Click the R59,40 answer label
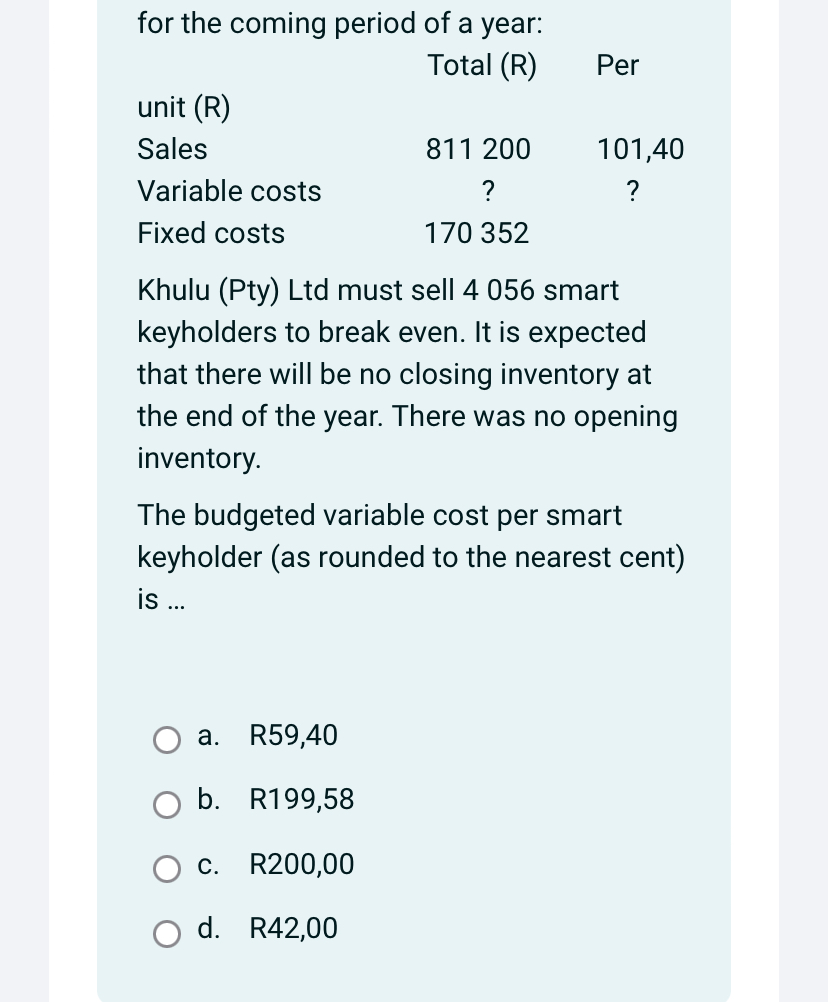Viewport: 828px width, 1002px height. point(293,735)
